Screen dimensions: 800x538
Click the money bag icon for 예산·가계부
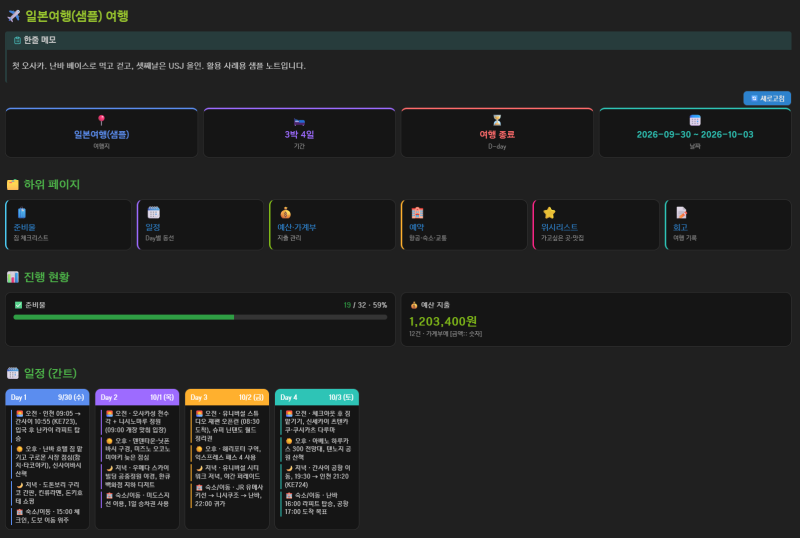tap(285, 212)
